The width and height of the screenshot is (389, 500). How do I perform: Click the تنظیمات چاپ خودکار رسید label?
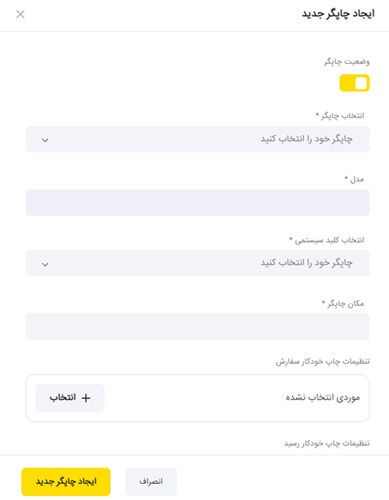click(x=327, y=443)
